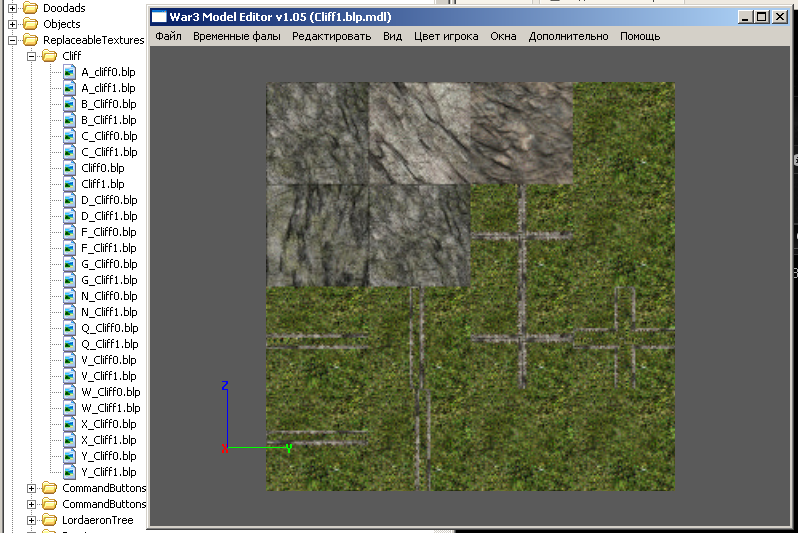The width and height of the screenshot is (798, 533).
Task: Select the W_Cliff0.blp file name
Action: coord(111,392)
